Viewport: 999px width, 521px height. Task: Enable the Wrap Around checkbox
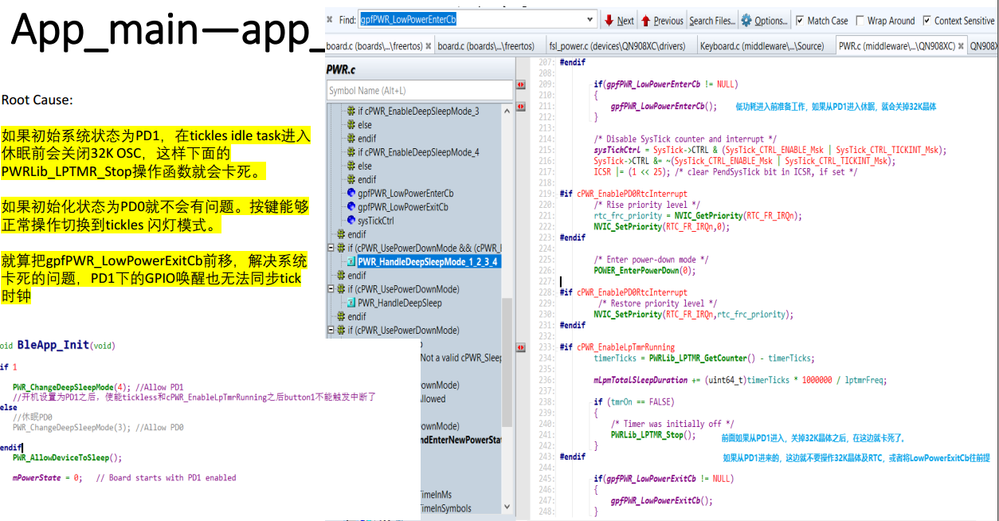click(x=860, y=20)
